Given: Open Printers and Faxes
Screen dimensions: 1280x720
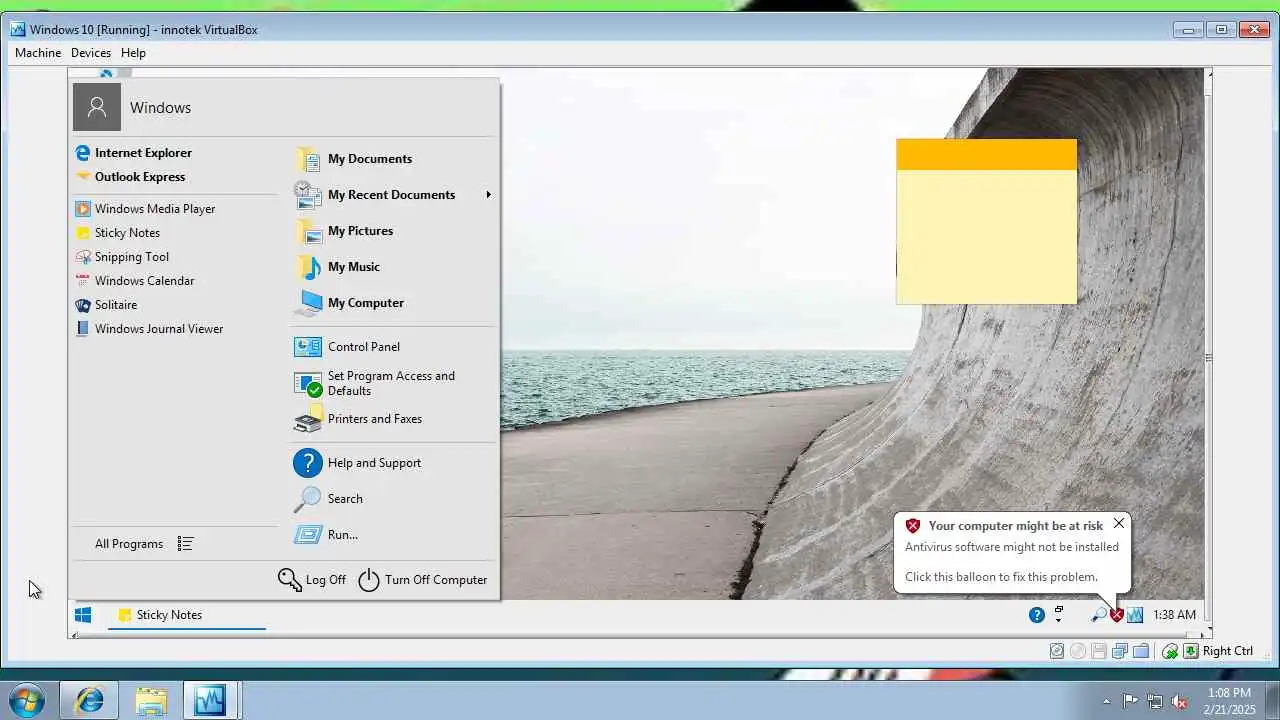Looking at the screenshot, I should click(x=358, y=419).
